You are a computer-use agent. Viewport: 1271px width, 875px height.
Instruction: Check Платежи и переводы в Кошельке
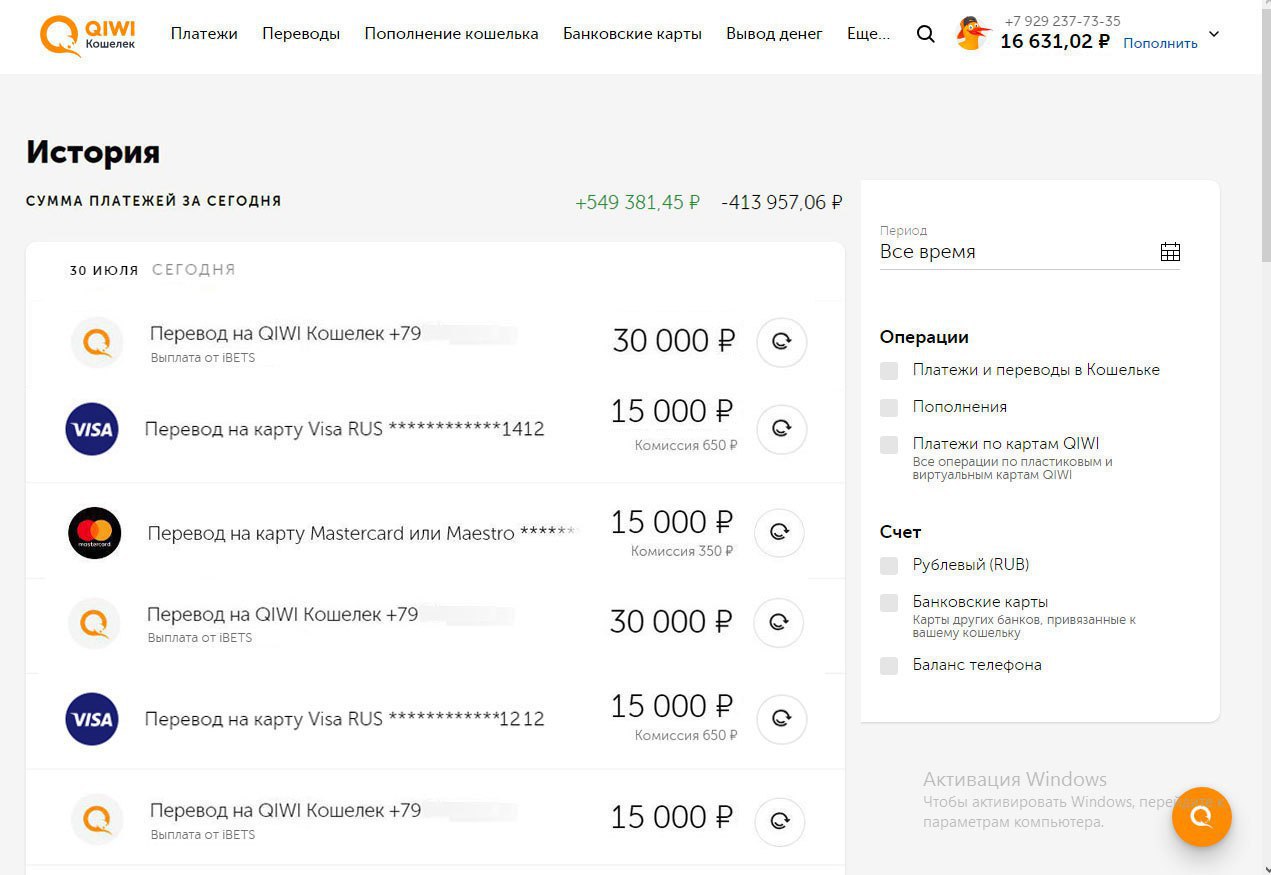tap(889, 371)
